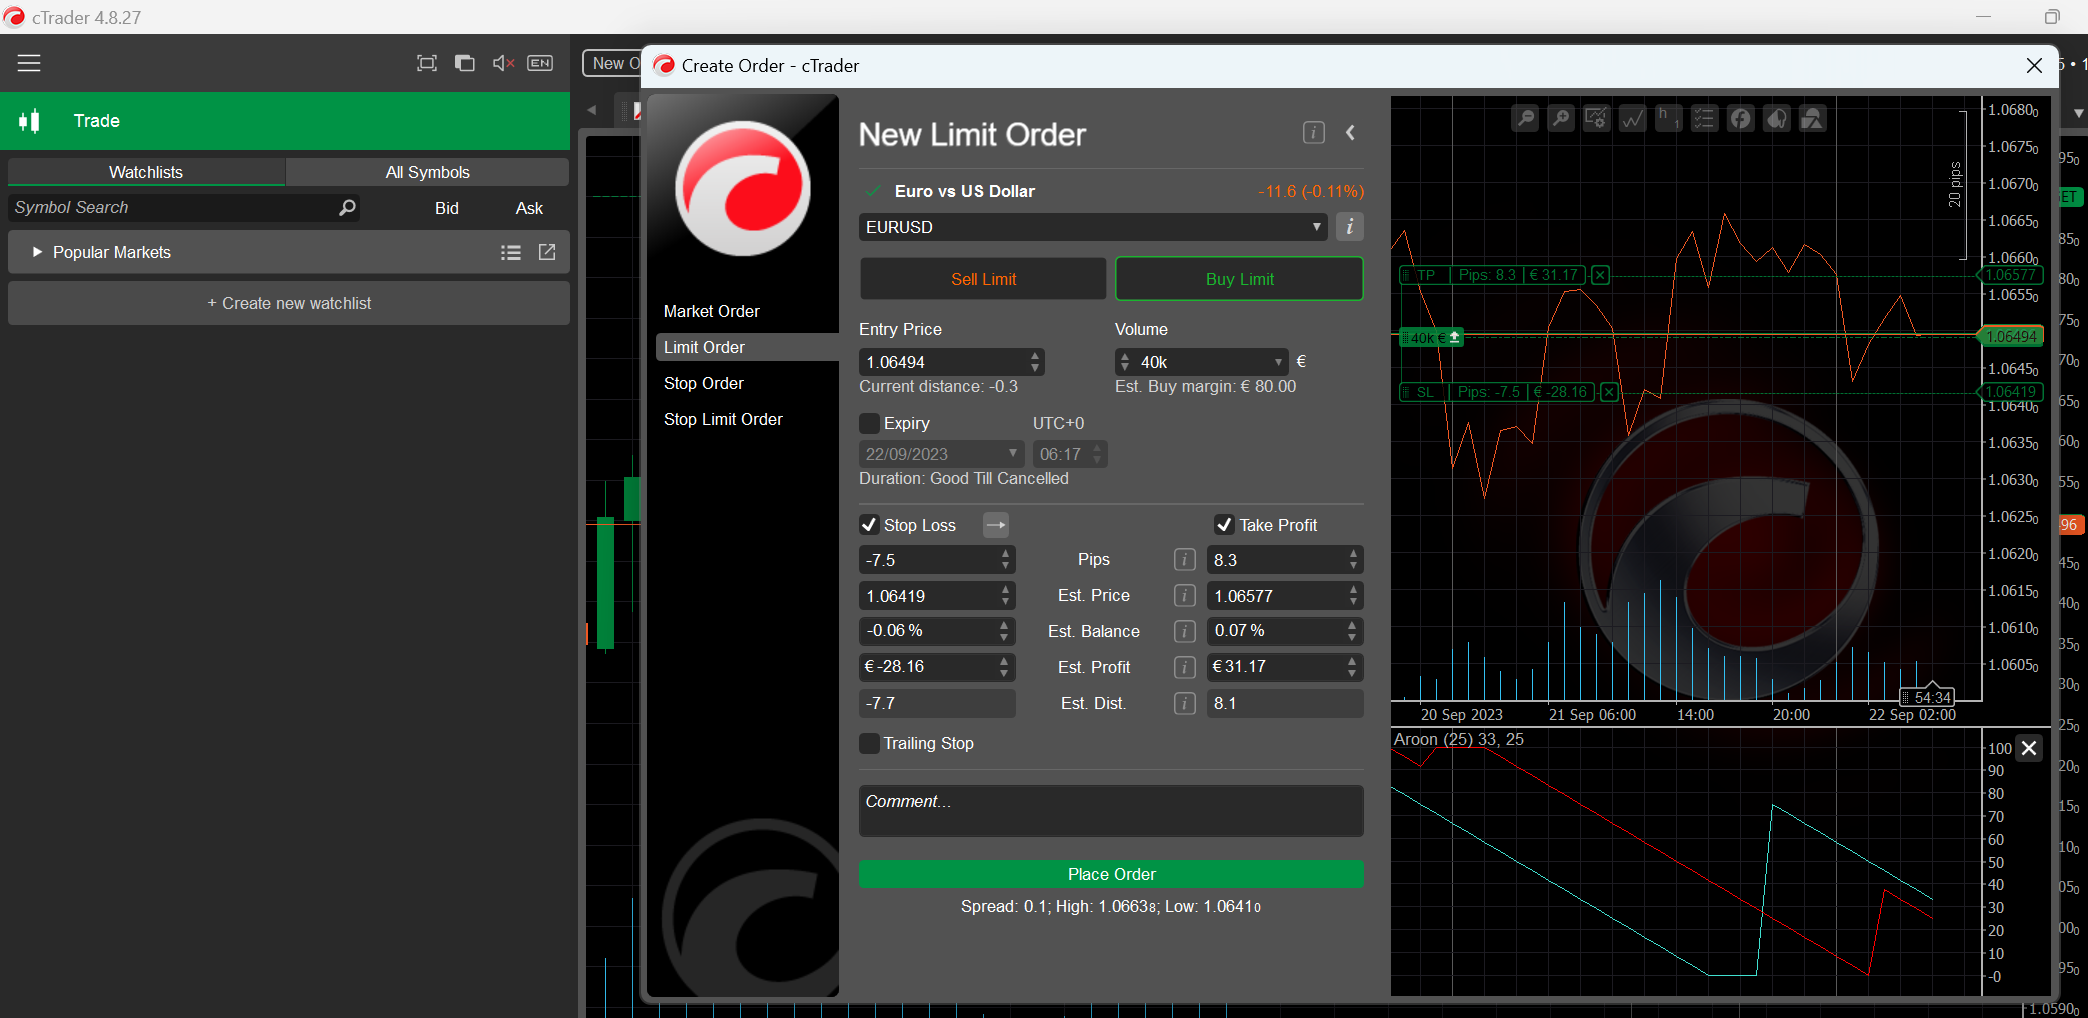Open the 40k volume dropdown
This screenshot has width=2088, height=1018.
click(1278, 362)
